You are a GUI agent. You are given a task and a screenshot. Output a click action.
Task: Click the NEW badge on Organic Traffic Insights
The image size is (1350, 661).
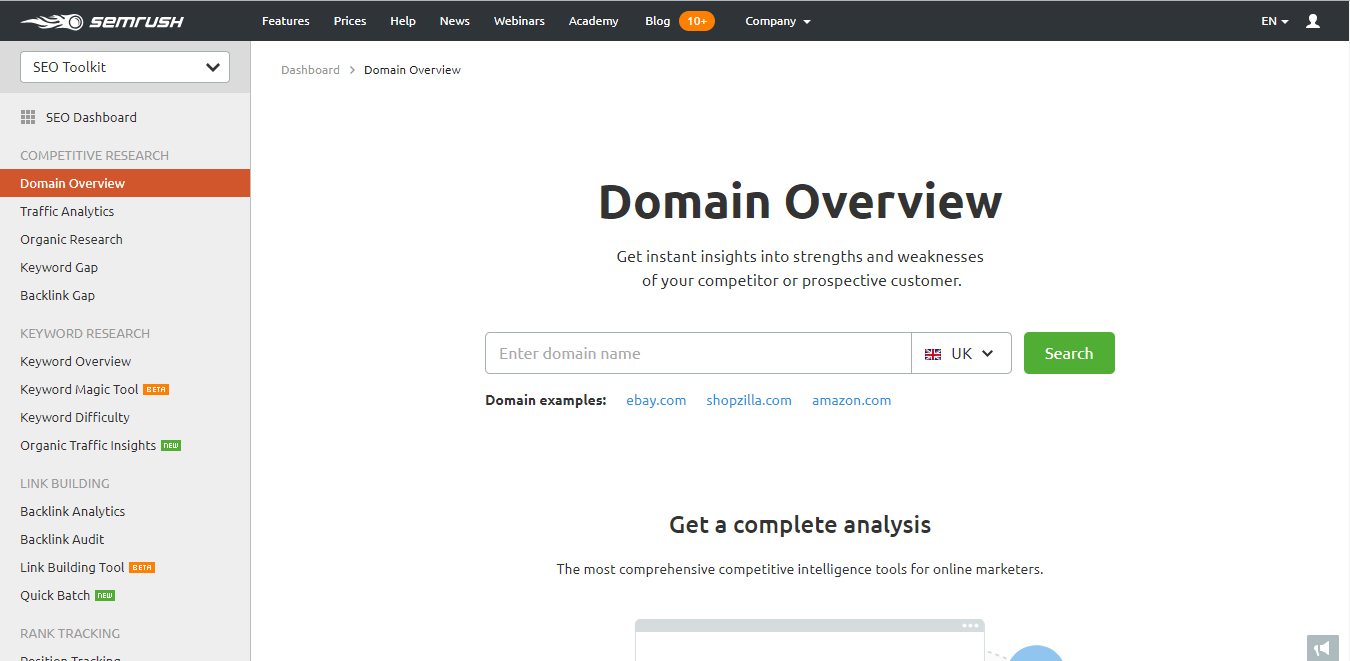[171, 445]
